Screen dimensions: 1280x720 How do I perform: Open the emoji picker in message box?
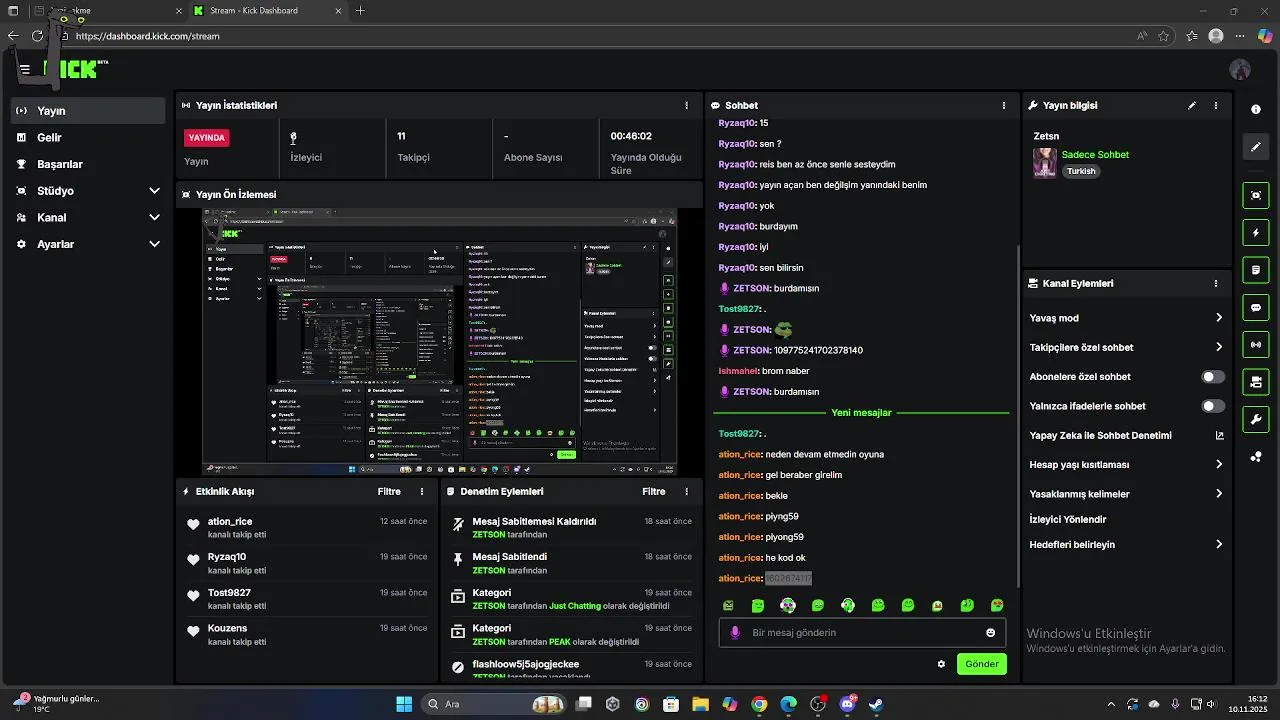click(991, 633)
